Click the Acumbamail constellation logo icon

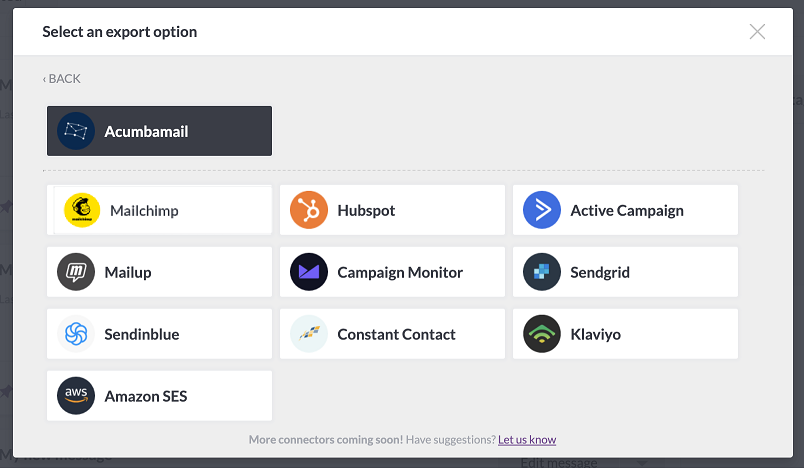76,131
